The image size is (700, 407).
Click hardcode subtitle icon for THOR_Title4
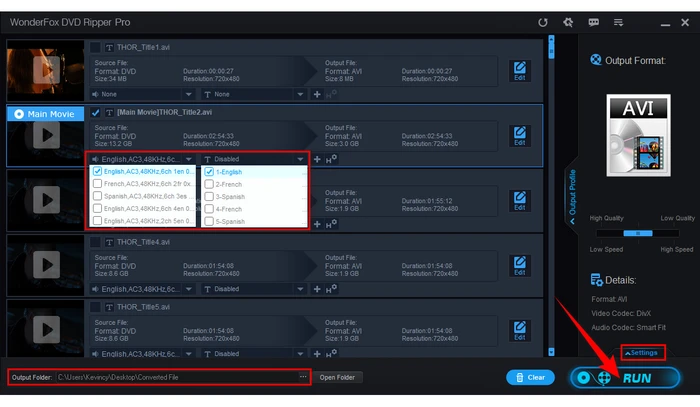point(331,289)
